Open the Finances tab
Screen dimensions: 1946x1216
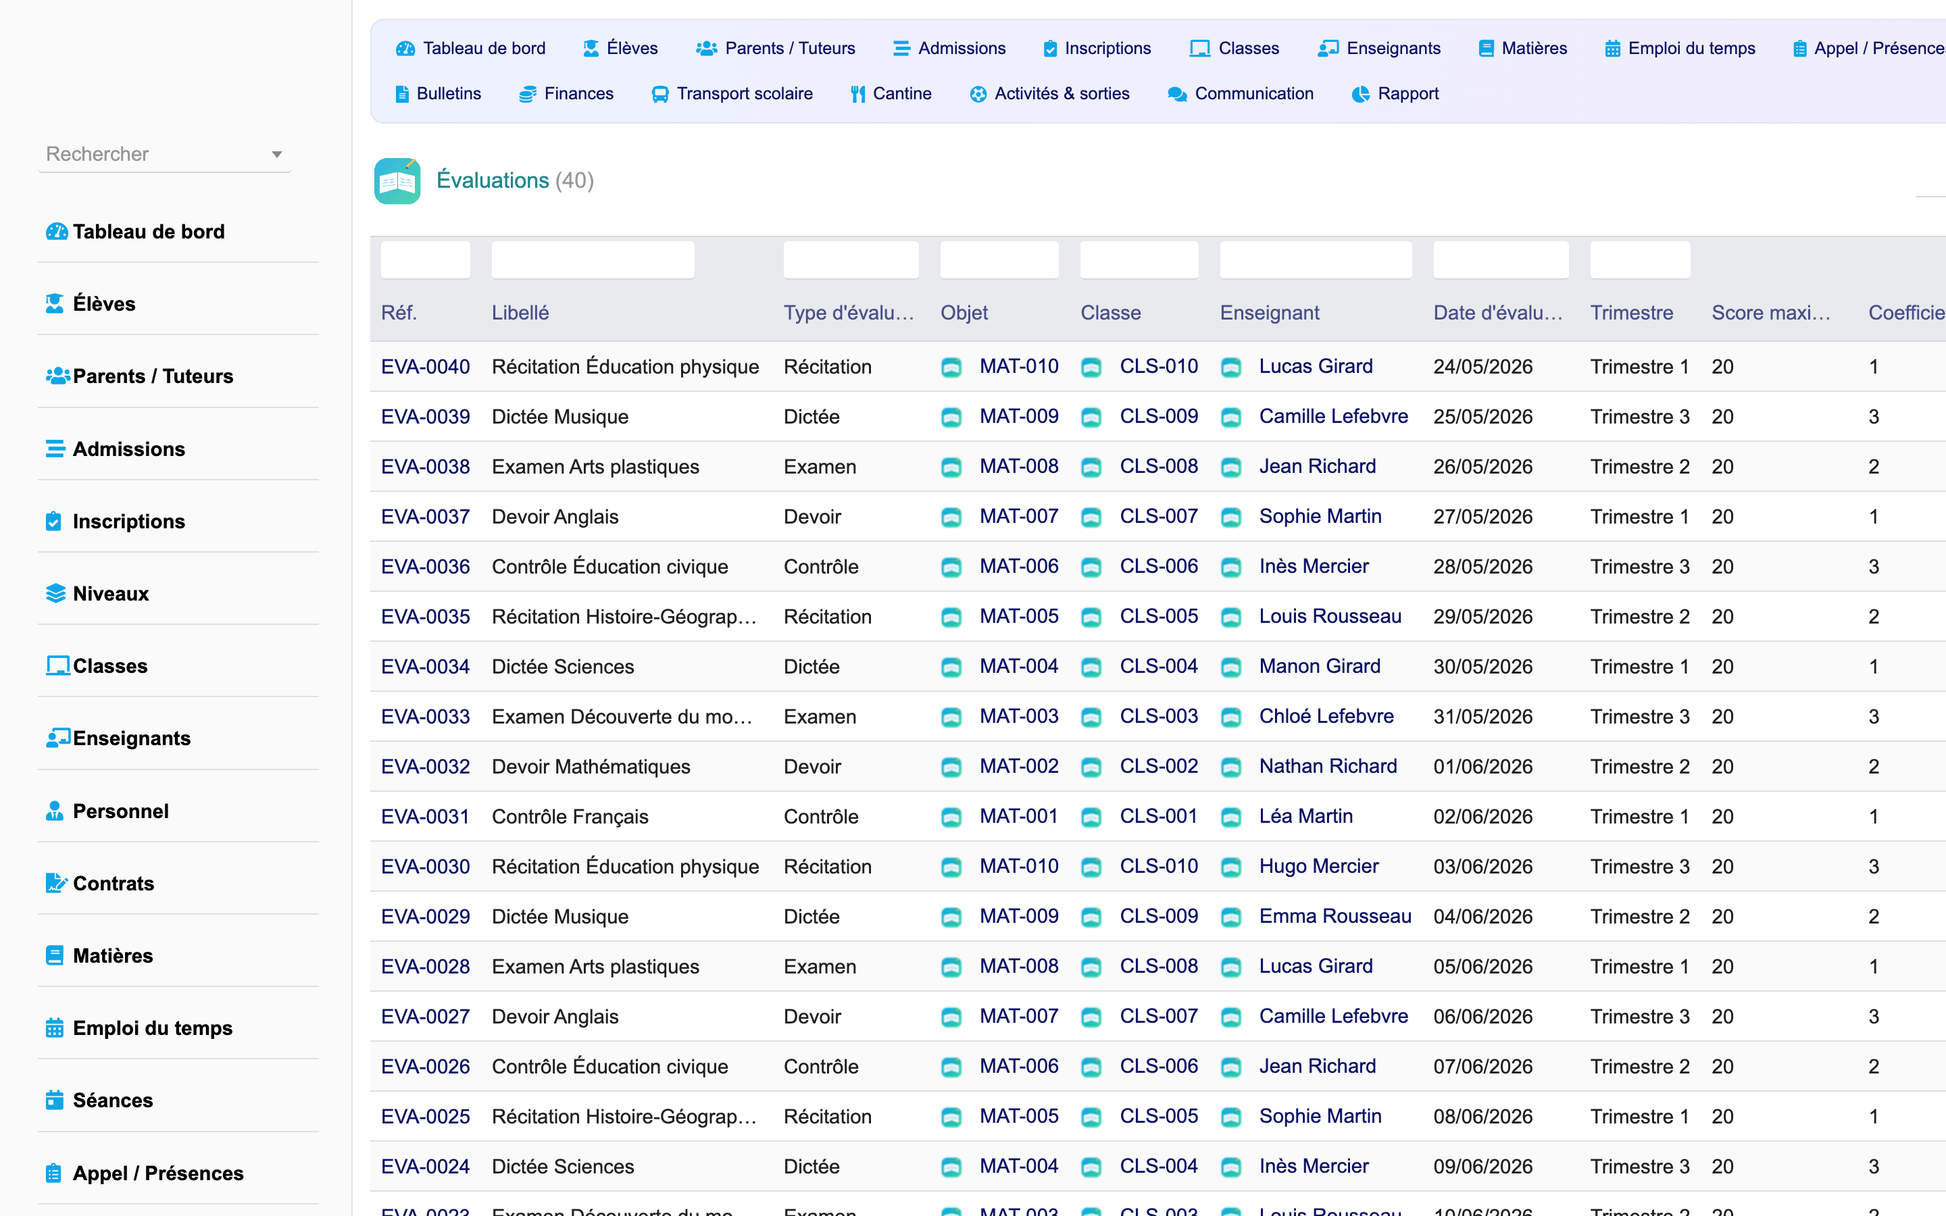566,94
